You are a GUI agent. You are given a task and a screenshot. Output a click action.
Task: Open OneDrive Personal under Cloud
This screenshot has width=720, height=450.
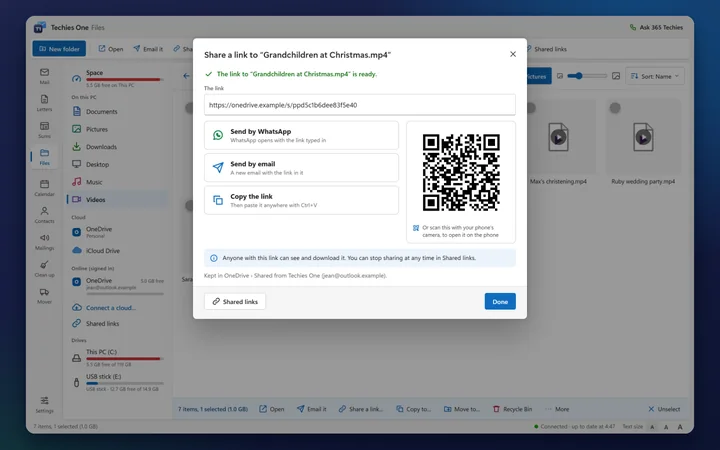(117, 232)
